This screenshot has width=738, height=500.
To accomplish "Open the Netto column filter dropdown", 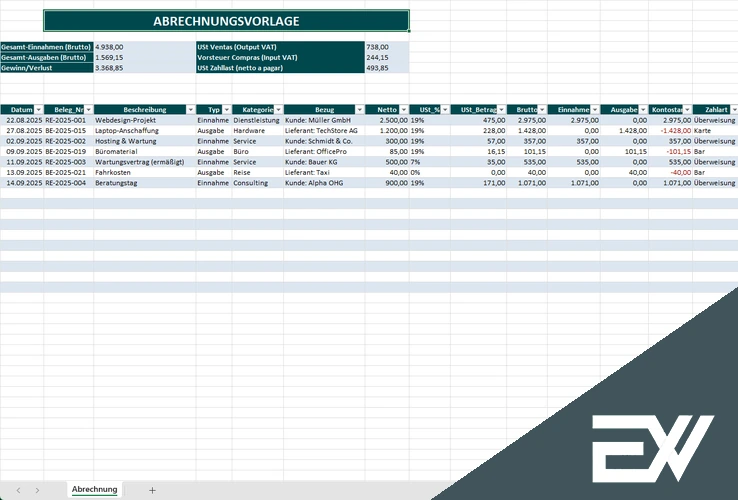I will point(404,110).
